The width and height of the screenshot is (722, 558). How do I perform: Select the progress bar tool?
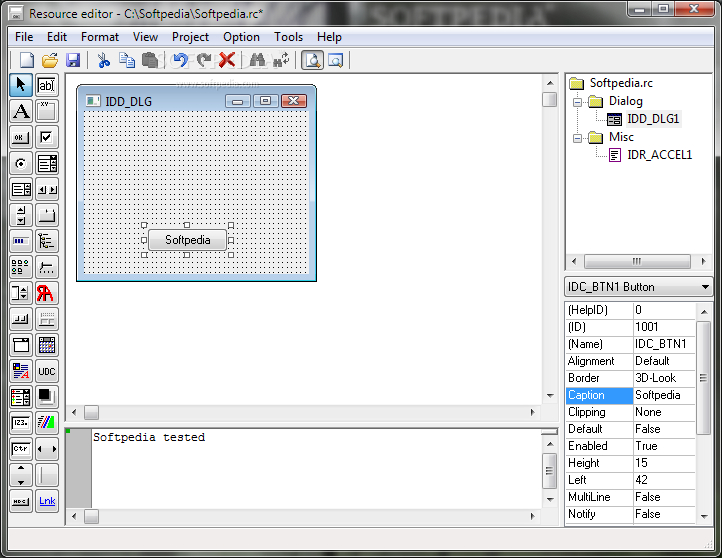click(21, 241)
